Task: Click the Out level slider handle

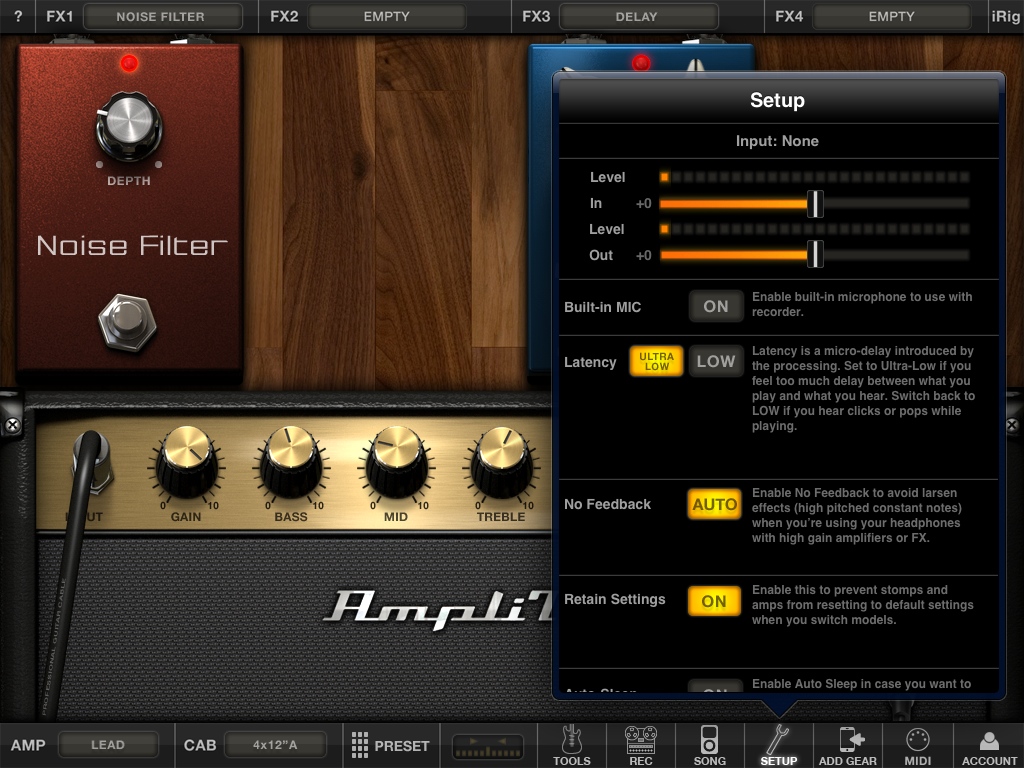Action: pos(815,255)
